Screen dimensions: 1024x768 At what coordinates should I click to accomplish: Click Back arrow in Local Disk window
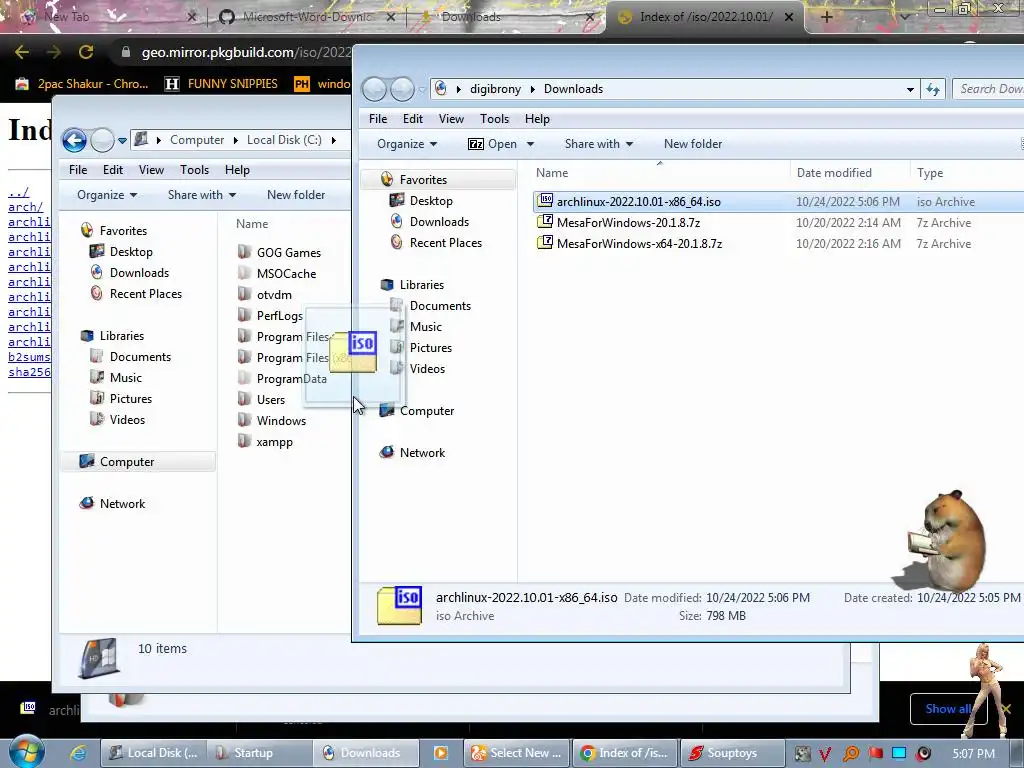click(74, 140)
